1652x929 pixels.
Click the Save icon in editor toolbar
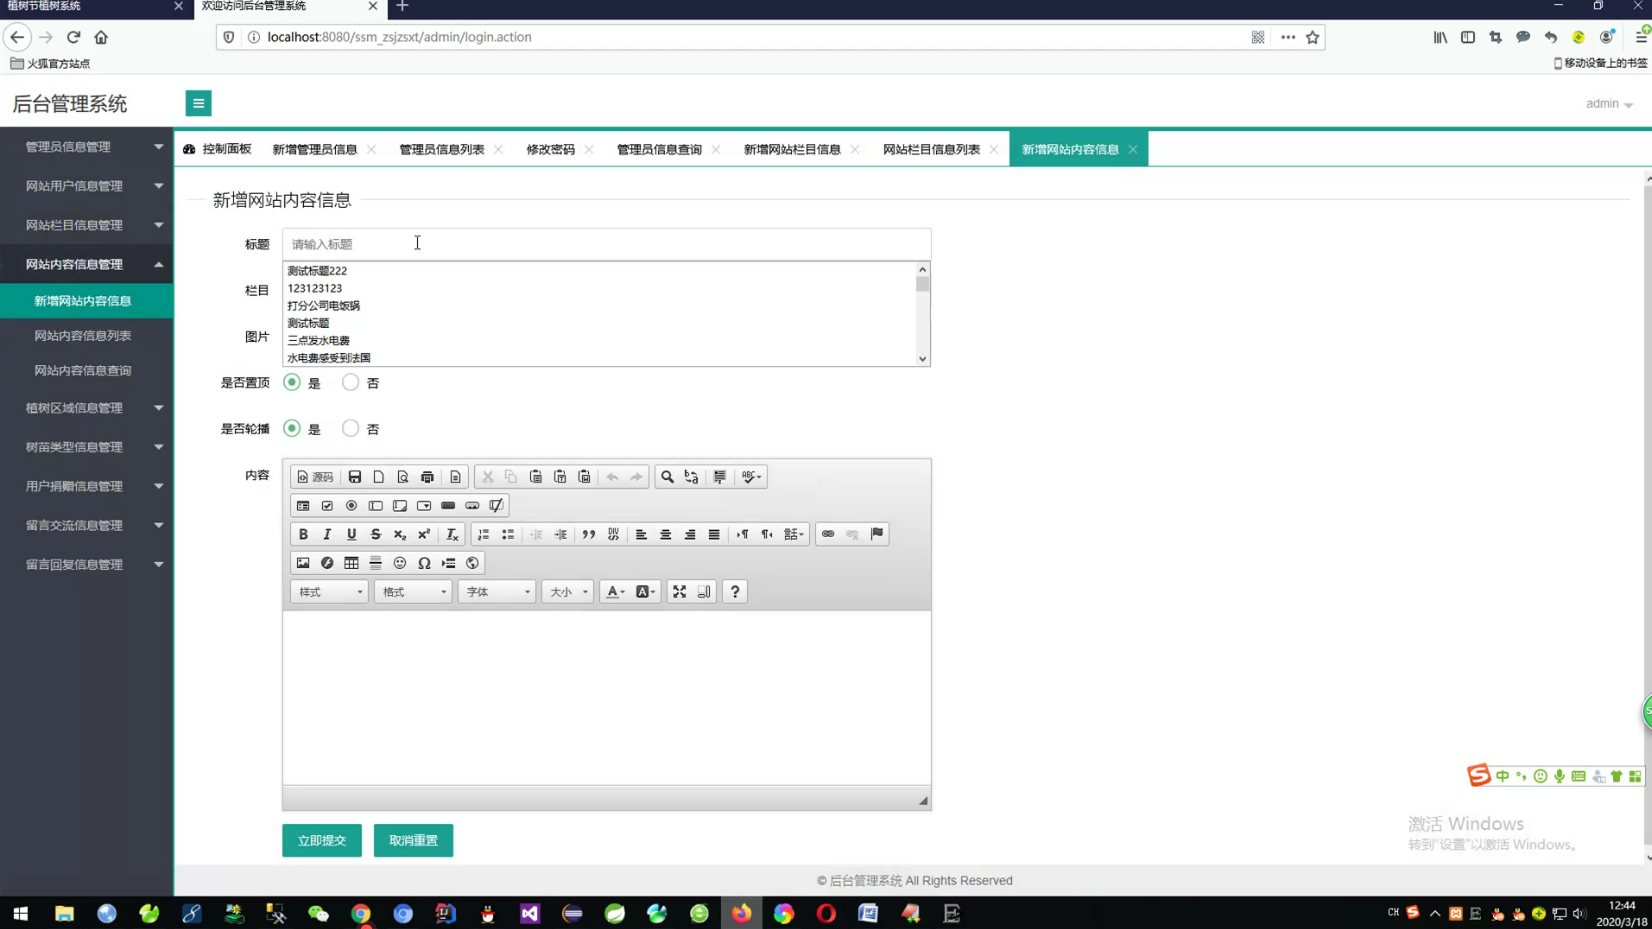coord(354,477)
